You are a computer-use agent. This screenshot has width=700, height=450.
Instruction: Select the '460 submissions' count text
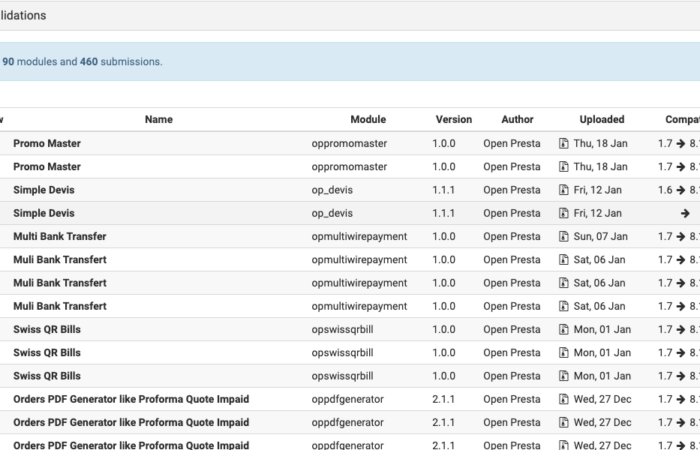click(x=120, y=62)
